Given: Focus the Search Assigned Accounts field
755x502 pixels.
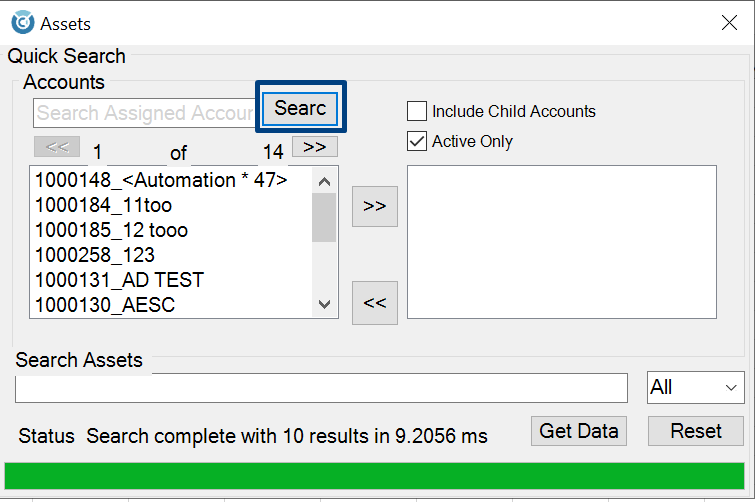Looking at the screenshot, I should [145, 113].
